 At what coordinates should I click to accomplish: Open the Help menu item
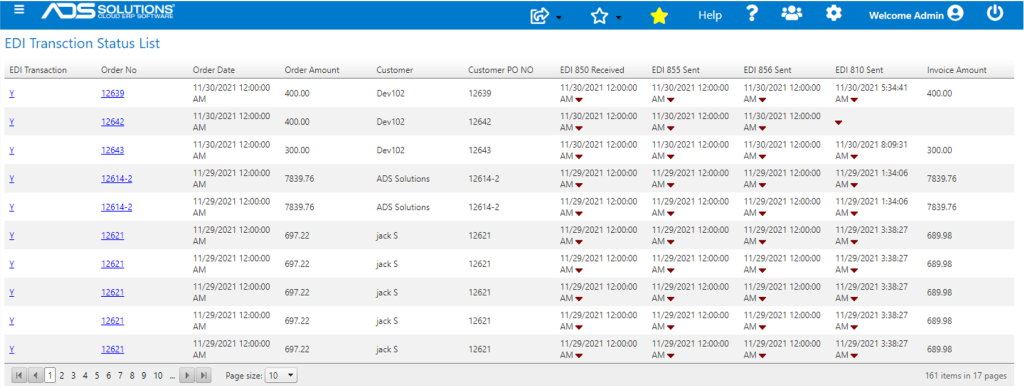pos(710,16)
